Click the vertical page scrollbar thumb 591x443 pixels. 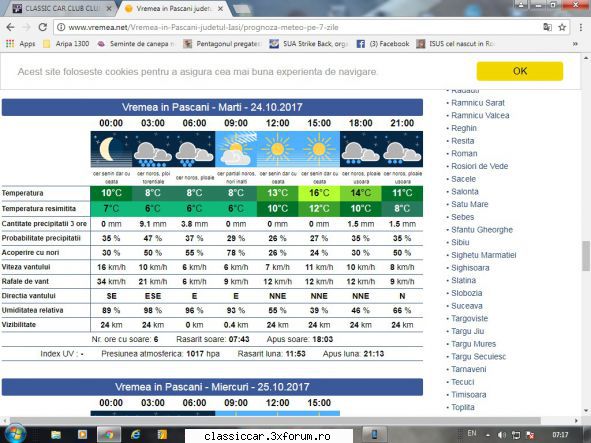(x=585, y=256)
